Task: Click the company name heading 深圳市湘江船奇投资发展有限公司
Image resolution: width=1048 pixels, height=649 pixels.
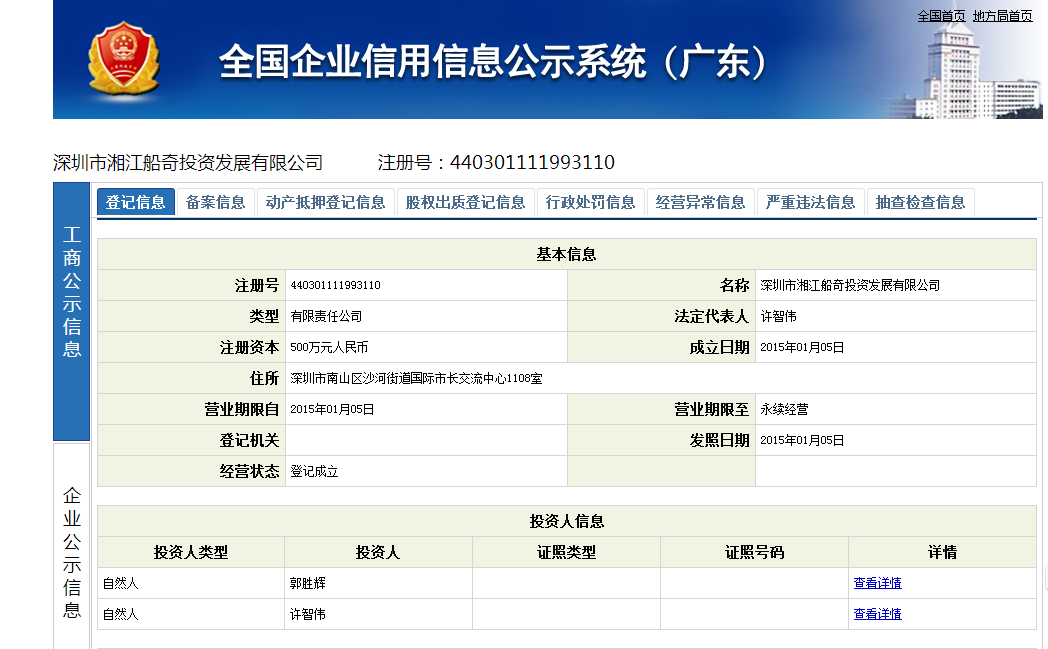Action: tap(188, 162)
